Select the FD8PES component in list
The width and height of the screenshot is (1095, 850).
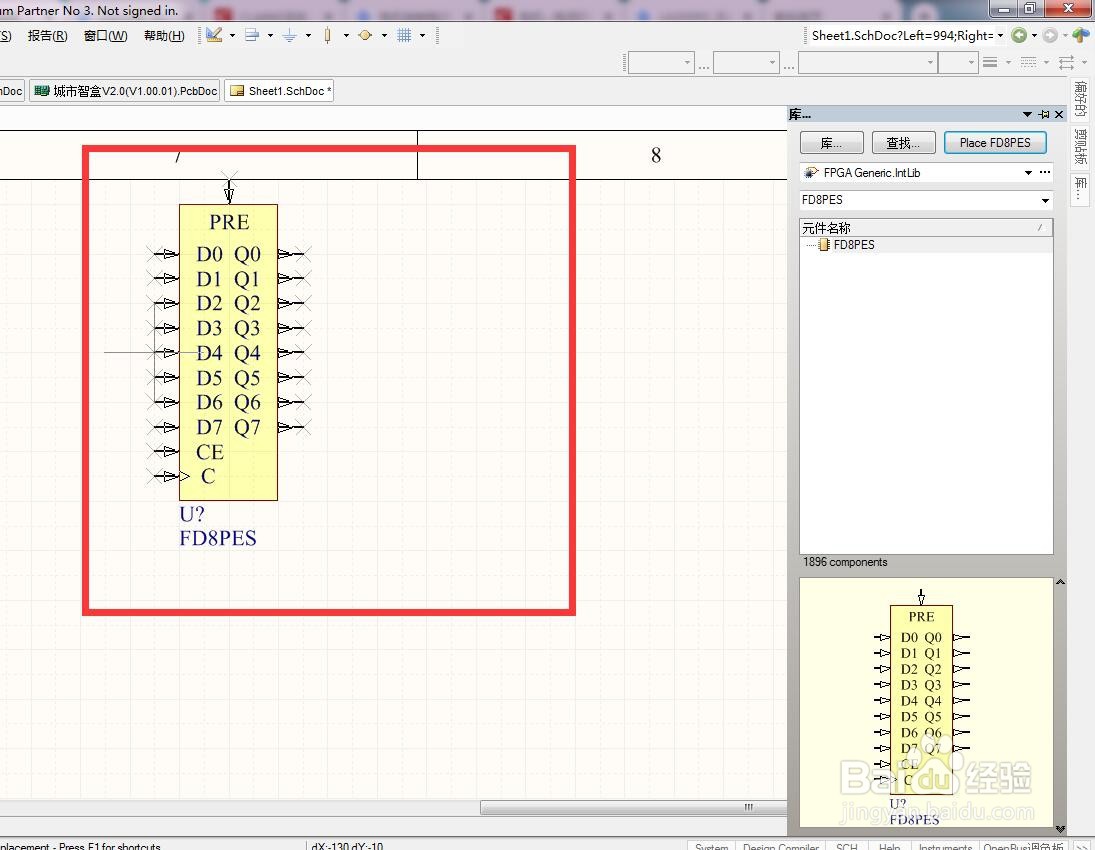point(853,244)
